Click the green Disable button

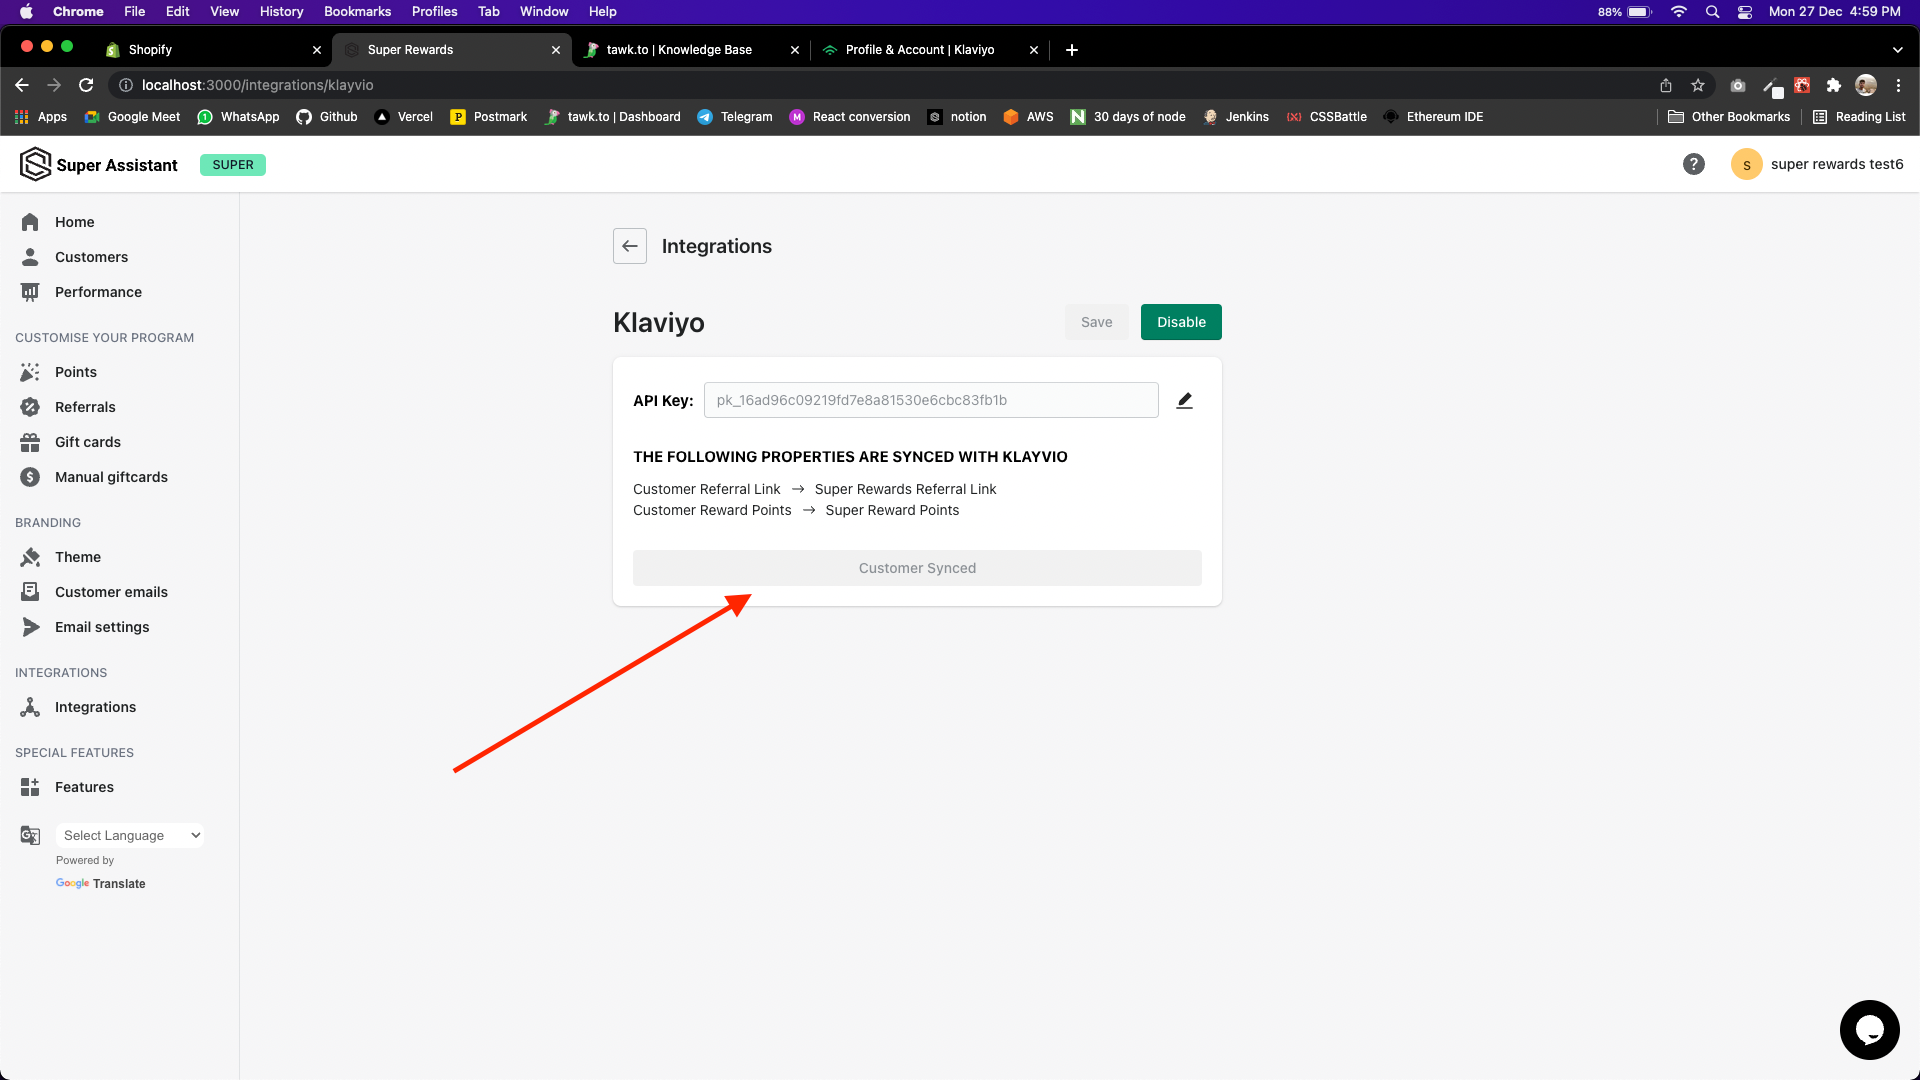(x=1181, y=322)
